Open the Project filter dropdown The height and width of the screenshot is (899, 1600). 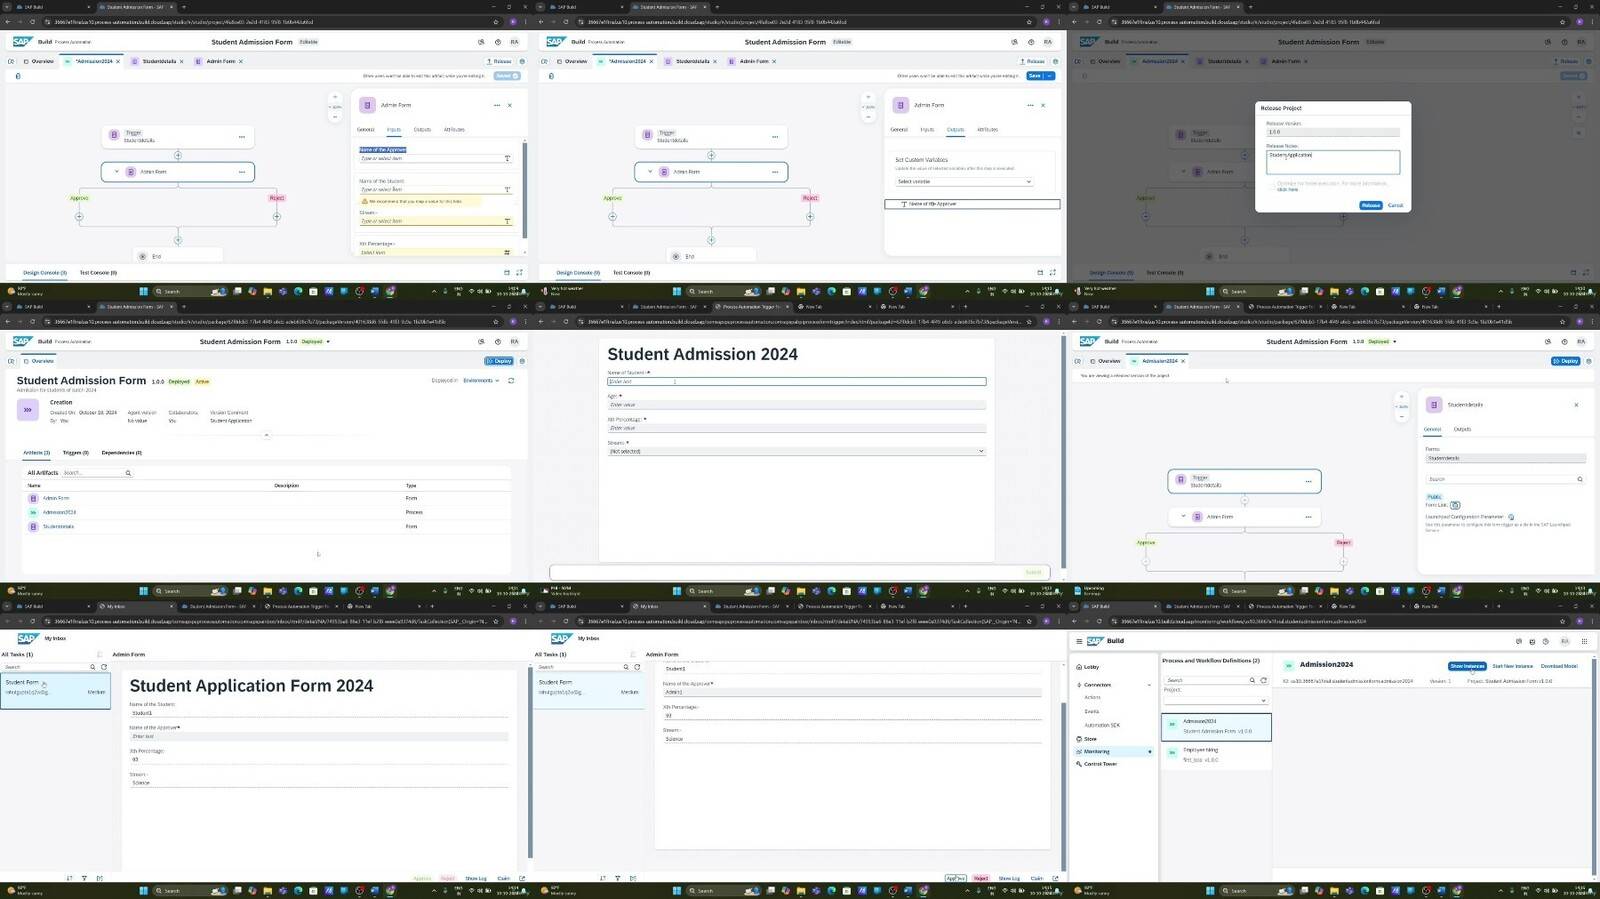[x=1214, y=700]
